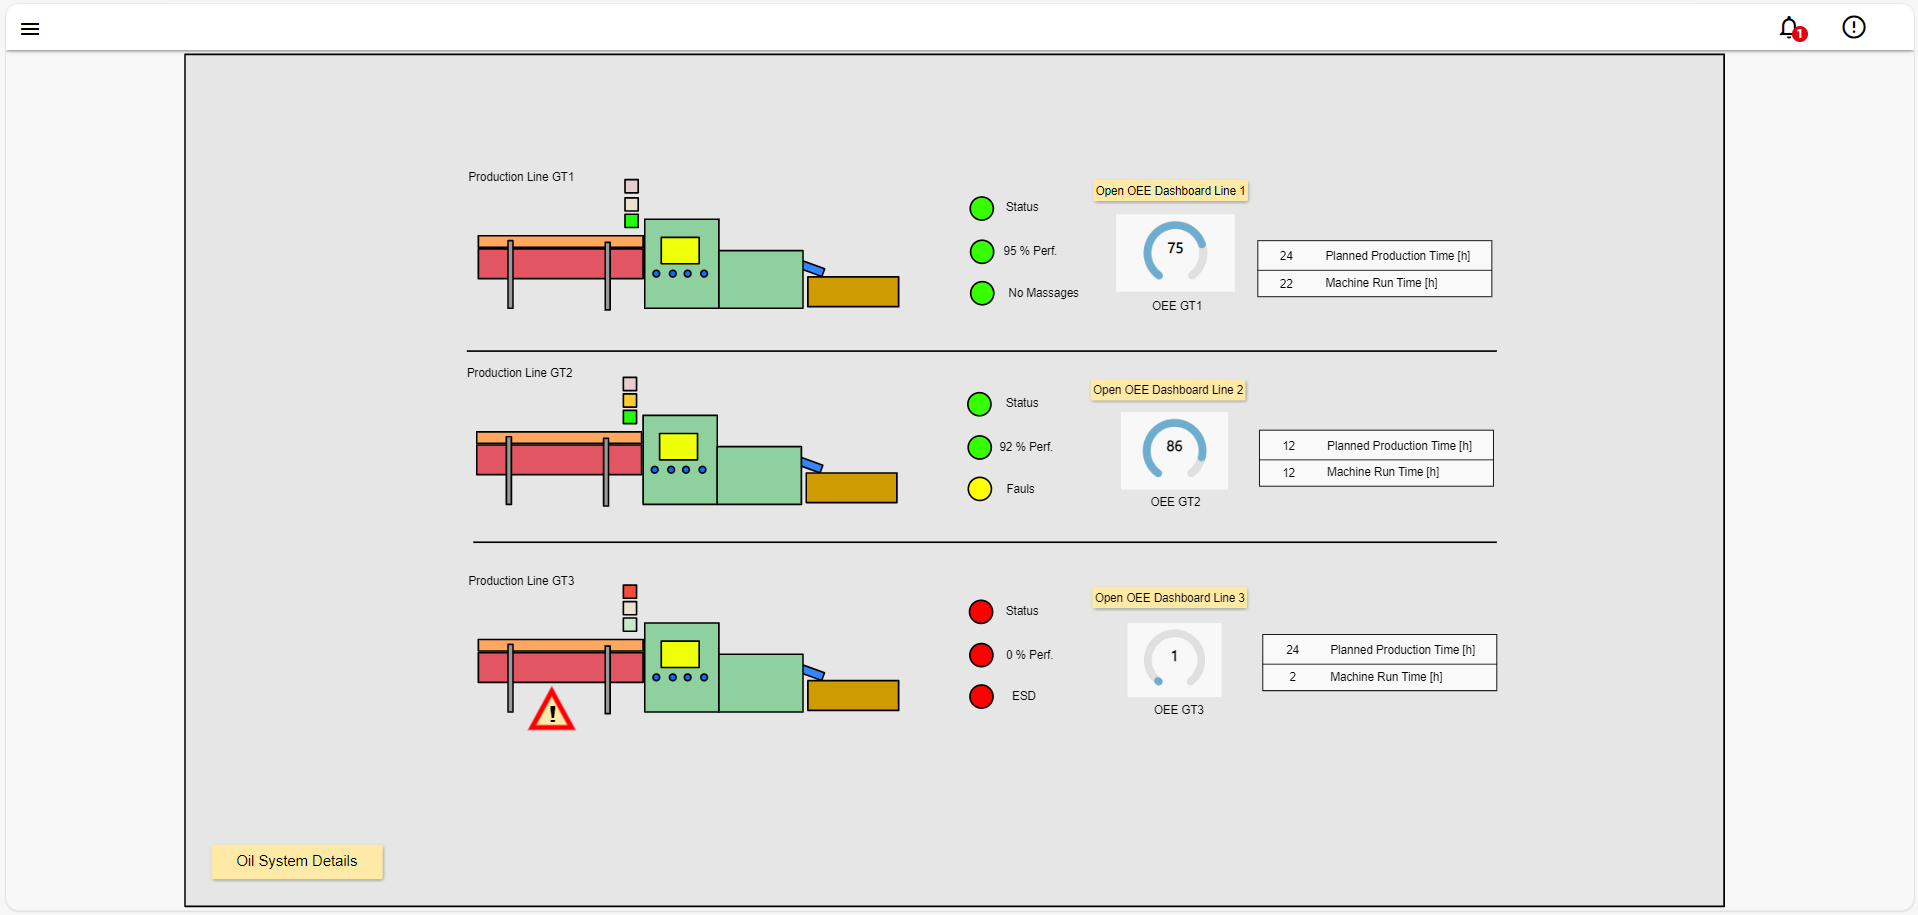
Task: Open OEE Dashboard Line 1
Action: pos(1169,191)
